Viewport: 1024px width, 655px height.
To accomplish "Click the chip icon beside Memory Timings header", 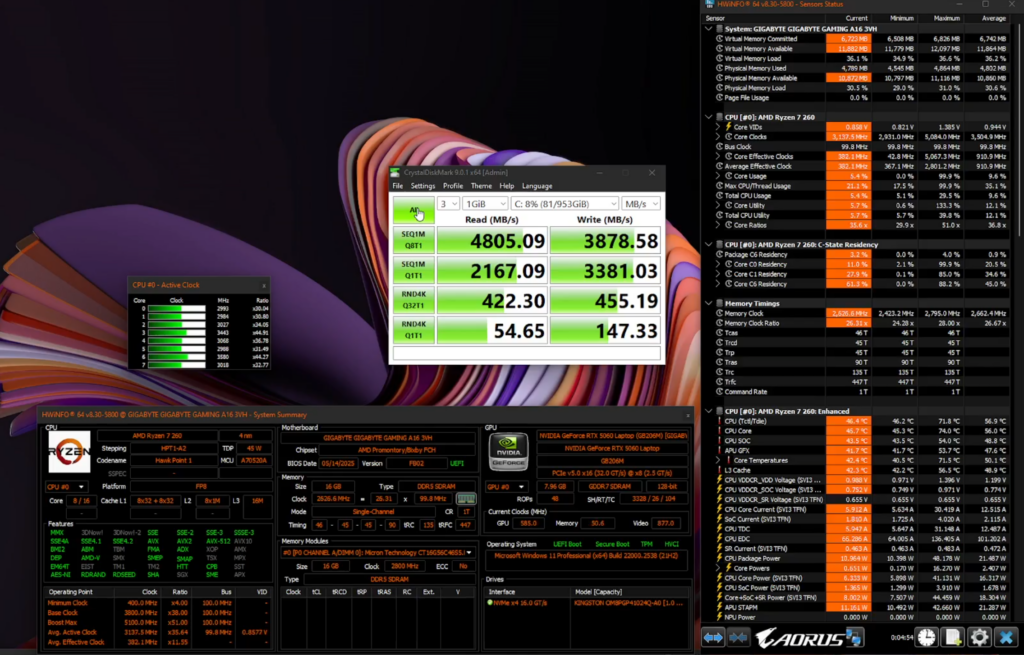I will pos(720,303).
